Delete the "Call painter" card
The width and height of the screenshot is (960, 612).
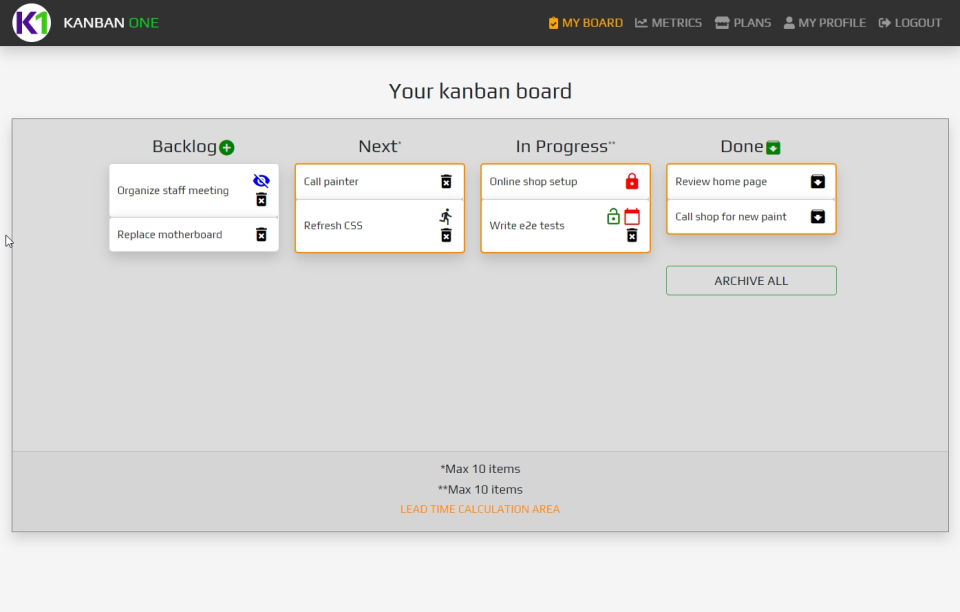(x=446, y=181)
